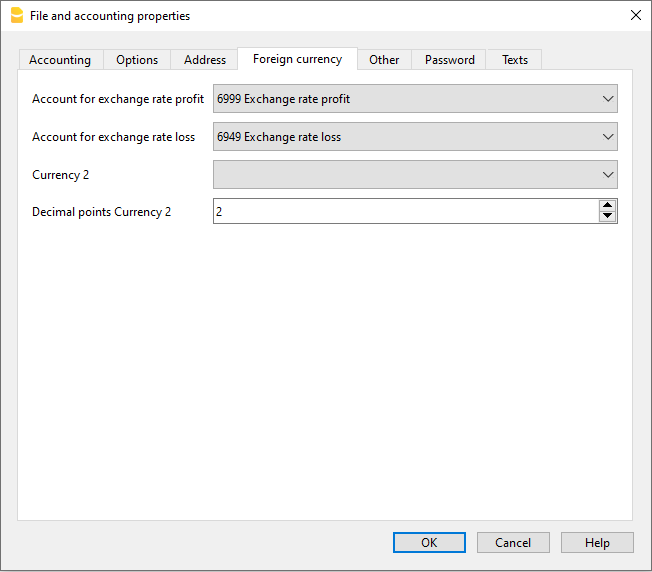Click the Banana app icon in title bar
This screenshot has width=652, height=572.
[x=16, y=15]
